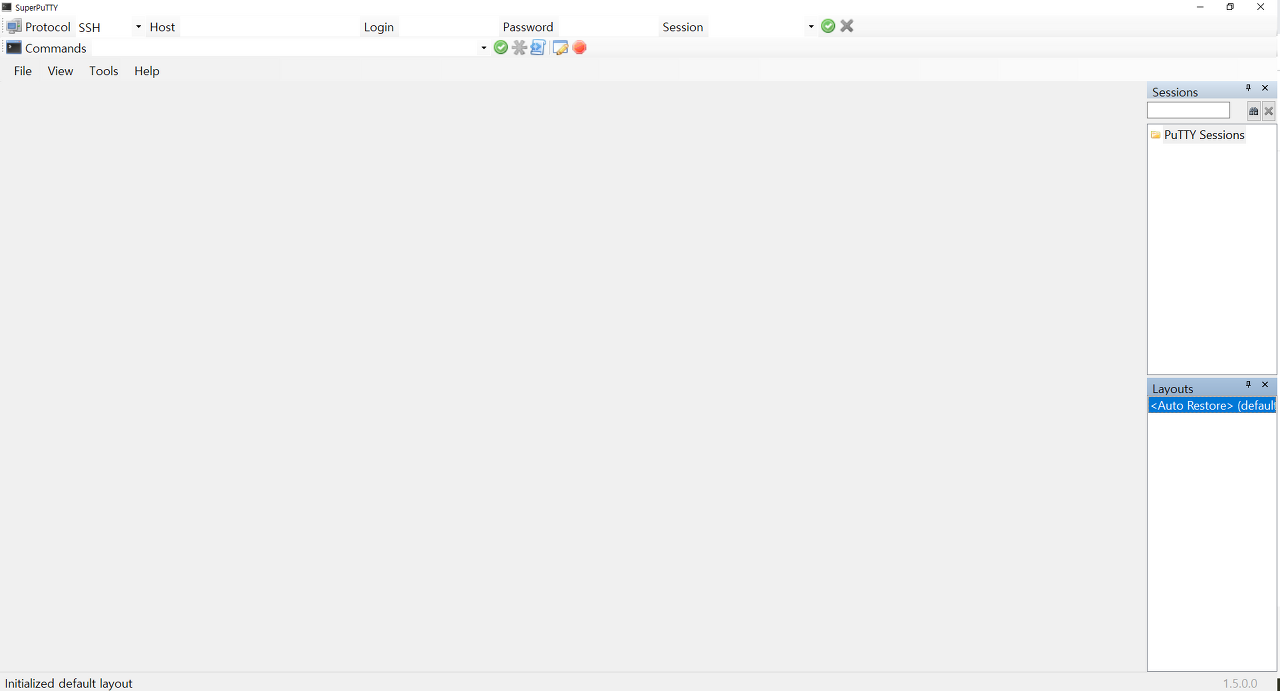Pin the Sessions panel
This screenshot has height=691, width=1280.
coord(1248,88)
